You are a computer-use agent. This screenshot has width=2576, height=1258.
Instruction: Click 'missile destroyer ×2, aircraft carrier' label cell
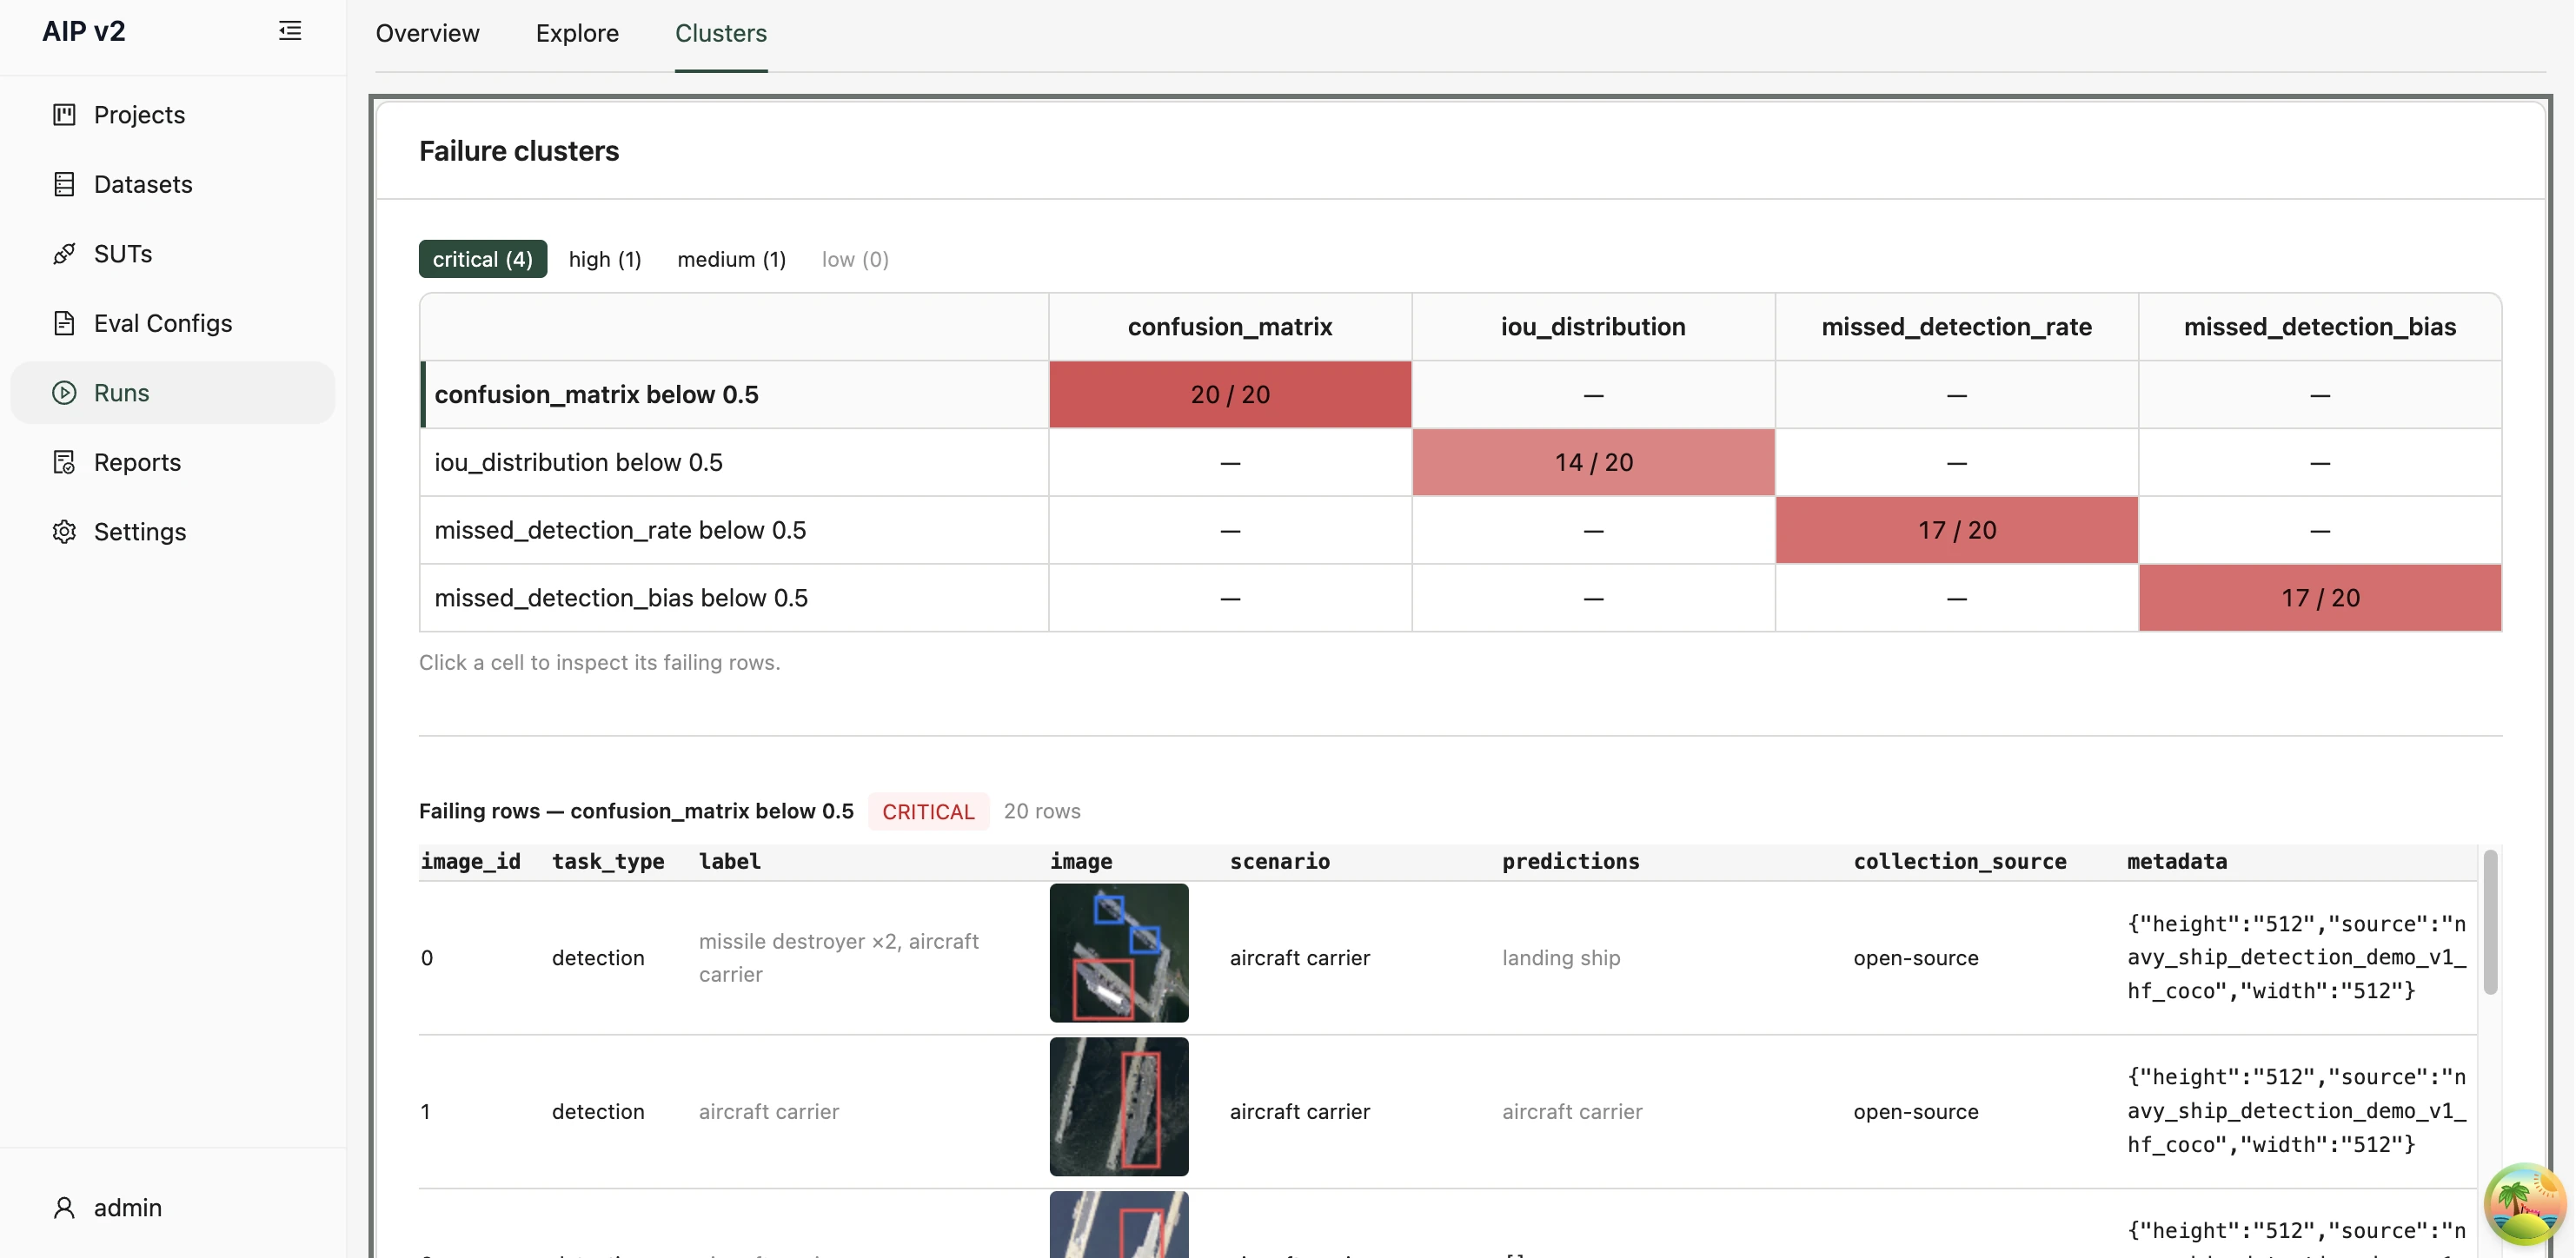839,958
